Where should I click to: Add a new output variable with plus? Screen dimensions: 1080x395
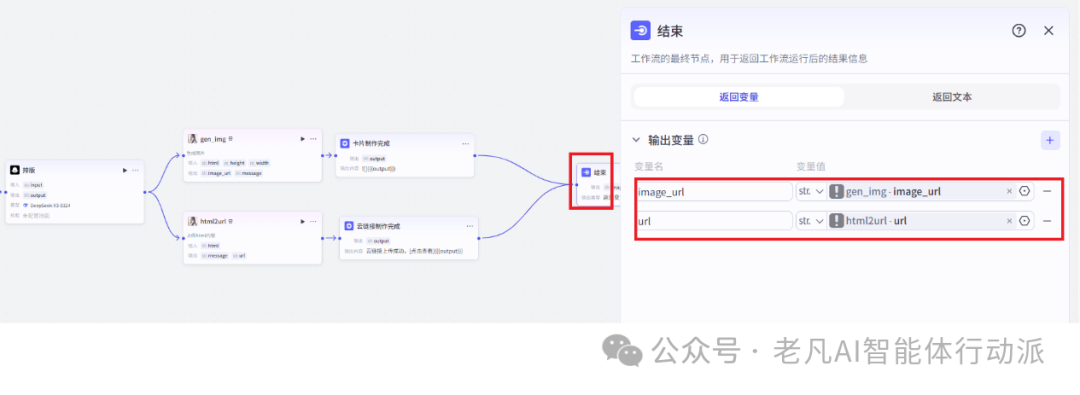click(1050, 140)
